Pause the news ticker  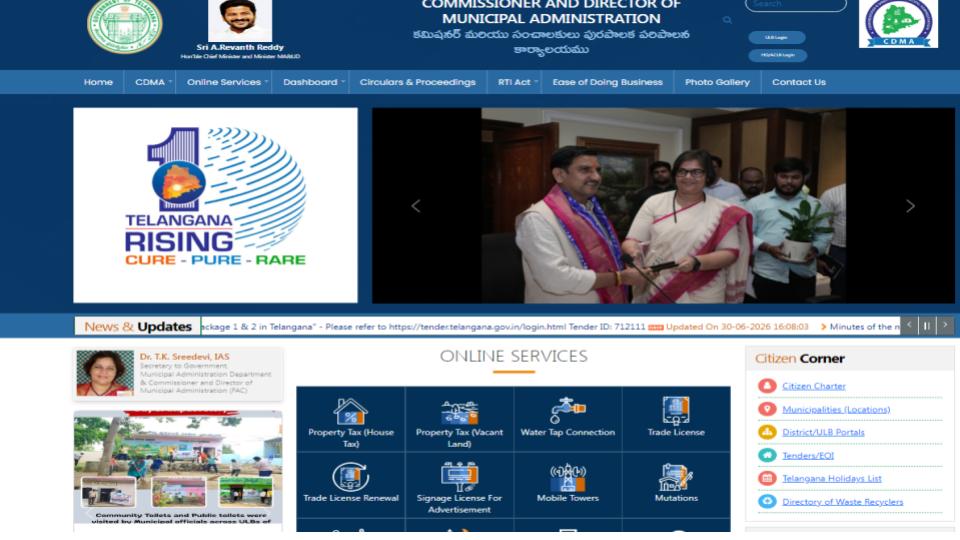[x=927, y=326]
